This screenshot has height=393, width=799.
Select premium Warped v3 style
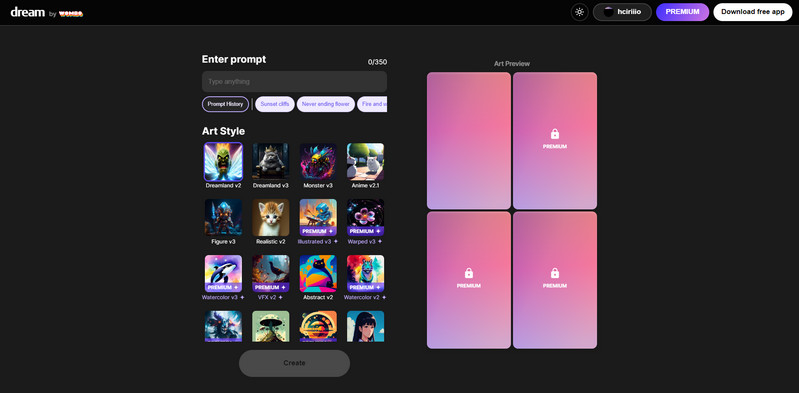(365, 222)
